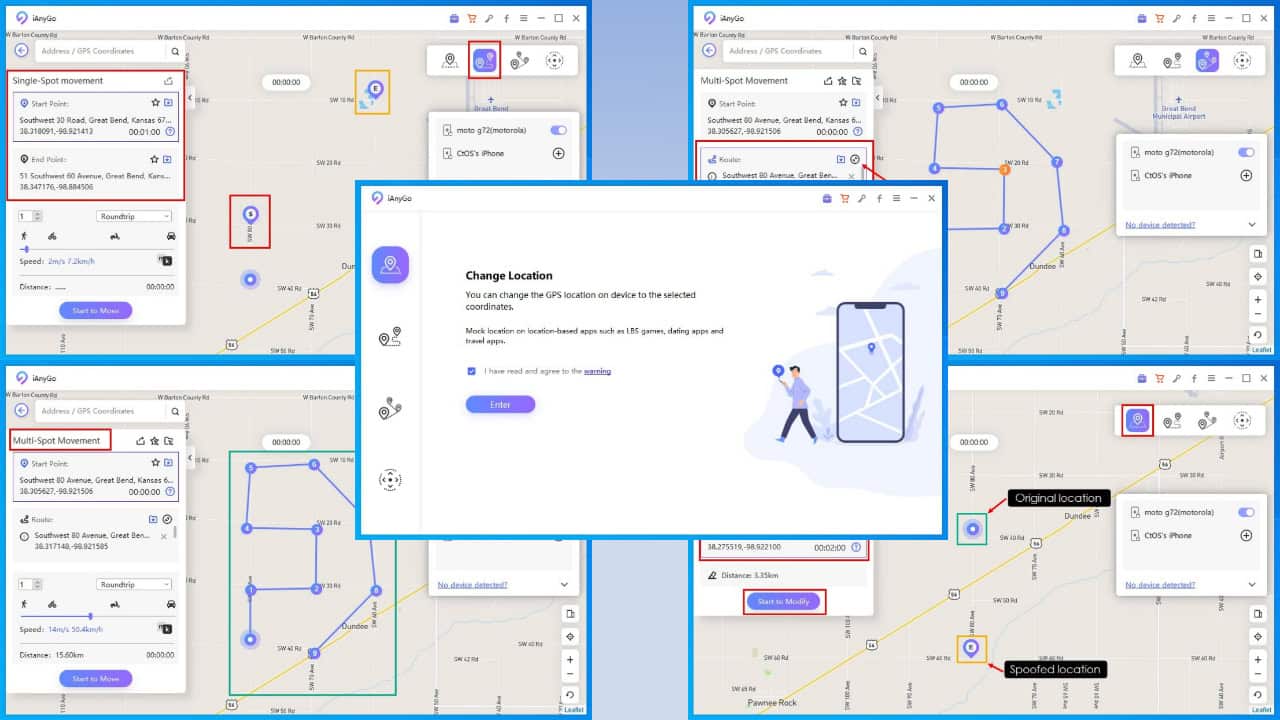
Task: Favorite the Start Point in Single-Spot movement window
Action: pyautogui.click(x=155, y=102)
